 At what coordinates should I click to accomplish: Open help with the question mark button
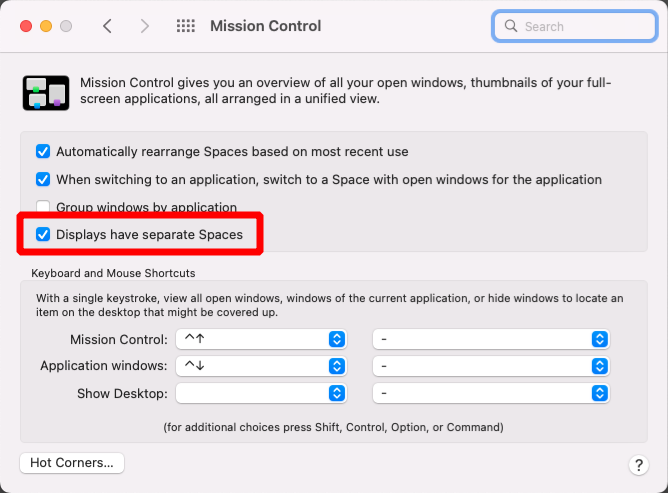point(639,464)
